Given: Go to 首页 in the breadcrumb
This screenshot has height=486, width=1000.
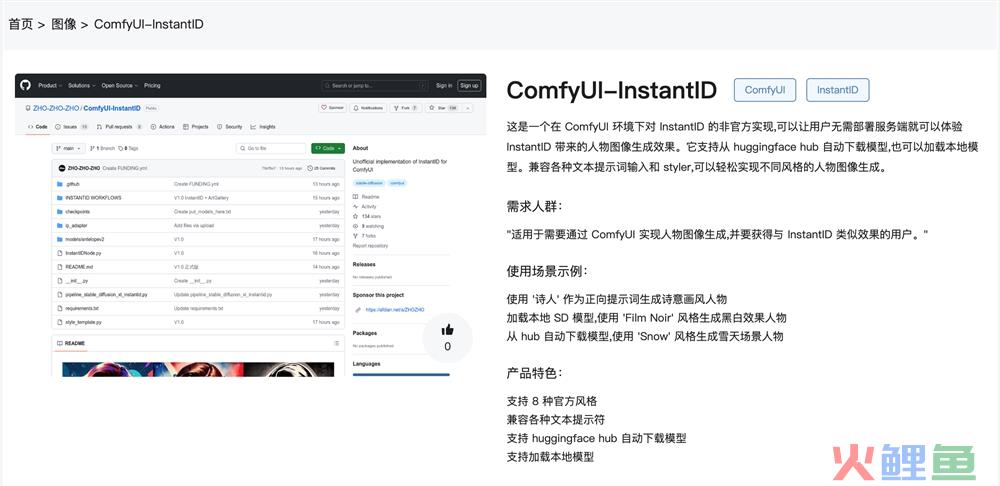Looking at the screenshot, I should click(20, 24).
